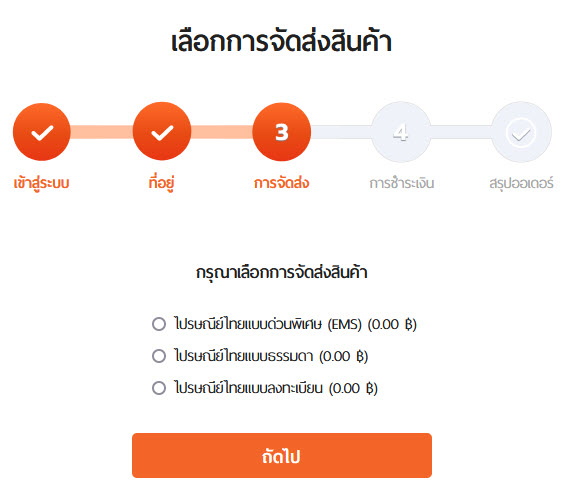Screen dimensions: 584x496
Task: Click the step 3 การจัดส่ง circle
Action: click(x=282, y=132)
